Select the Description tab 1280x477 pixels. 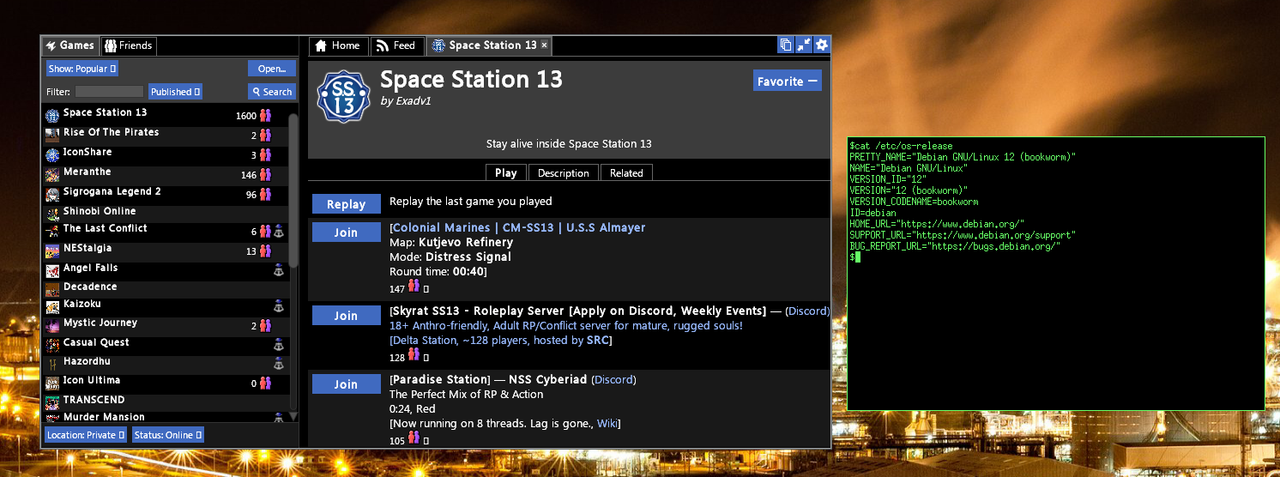[563, 172]
